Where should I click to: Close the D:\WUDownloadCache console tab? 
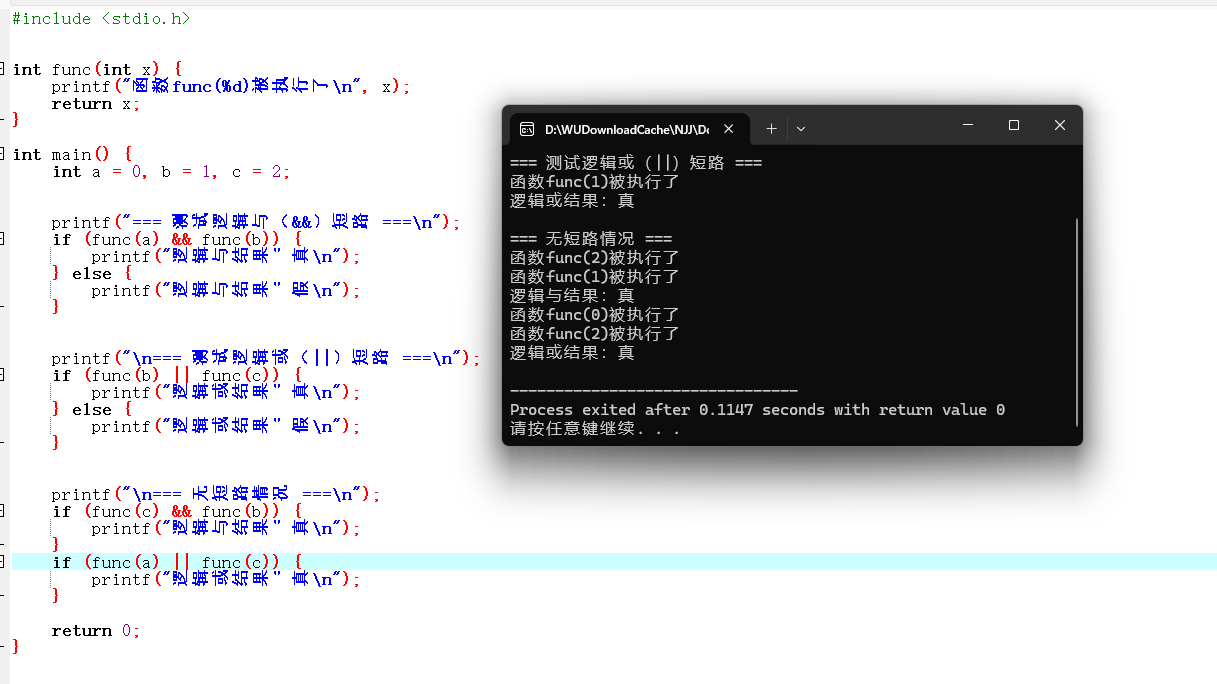[x=729, y=129]
